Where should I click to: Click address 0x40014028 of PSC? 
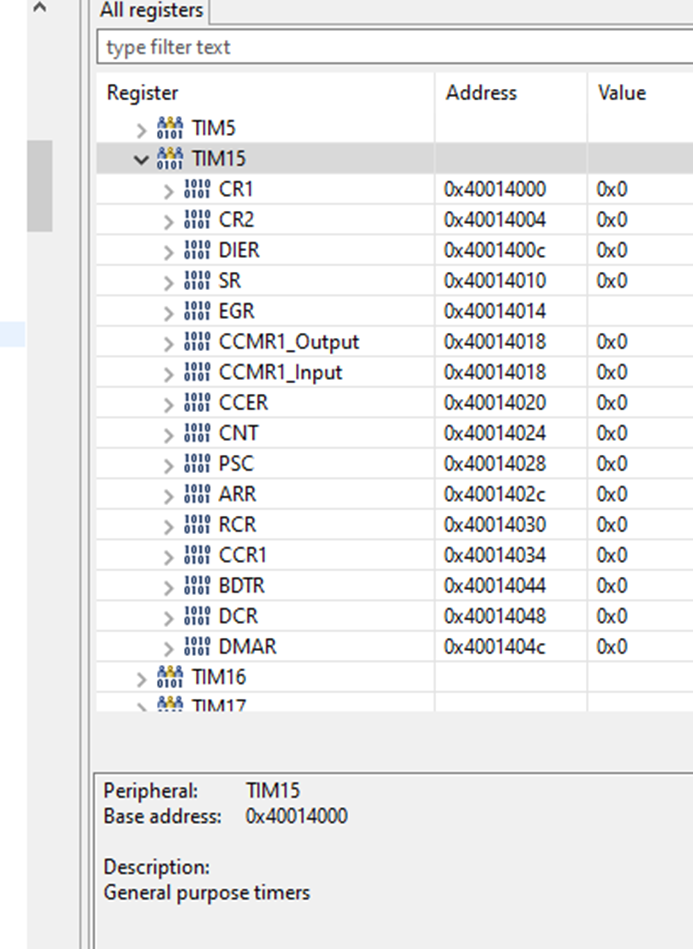pyautogui.click(x=494, y=463)
